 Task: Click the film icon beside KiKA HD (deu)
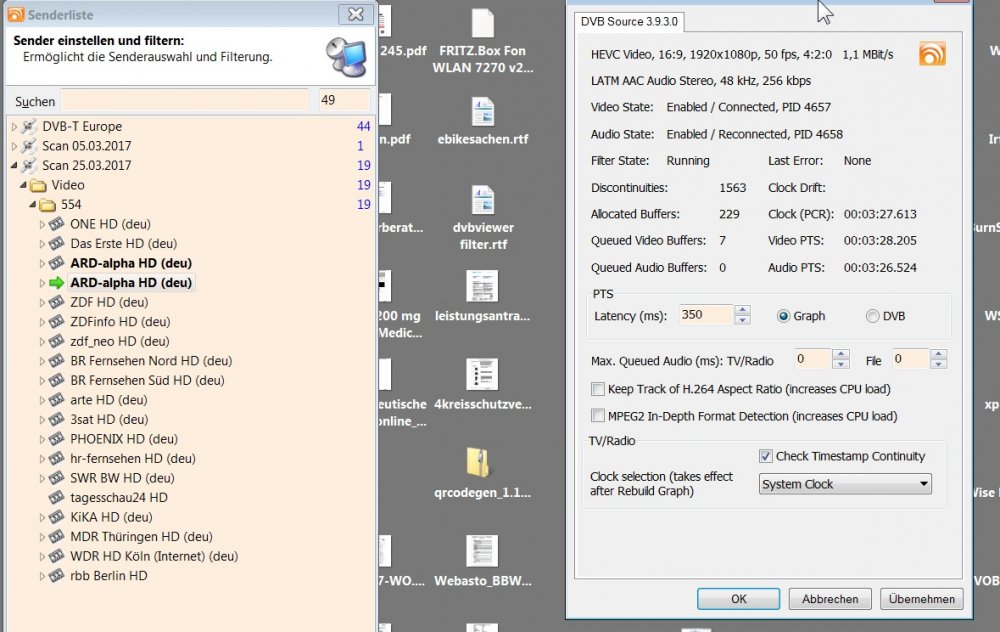point(57,517)
